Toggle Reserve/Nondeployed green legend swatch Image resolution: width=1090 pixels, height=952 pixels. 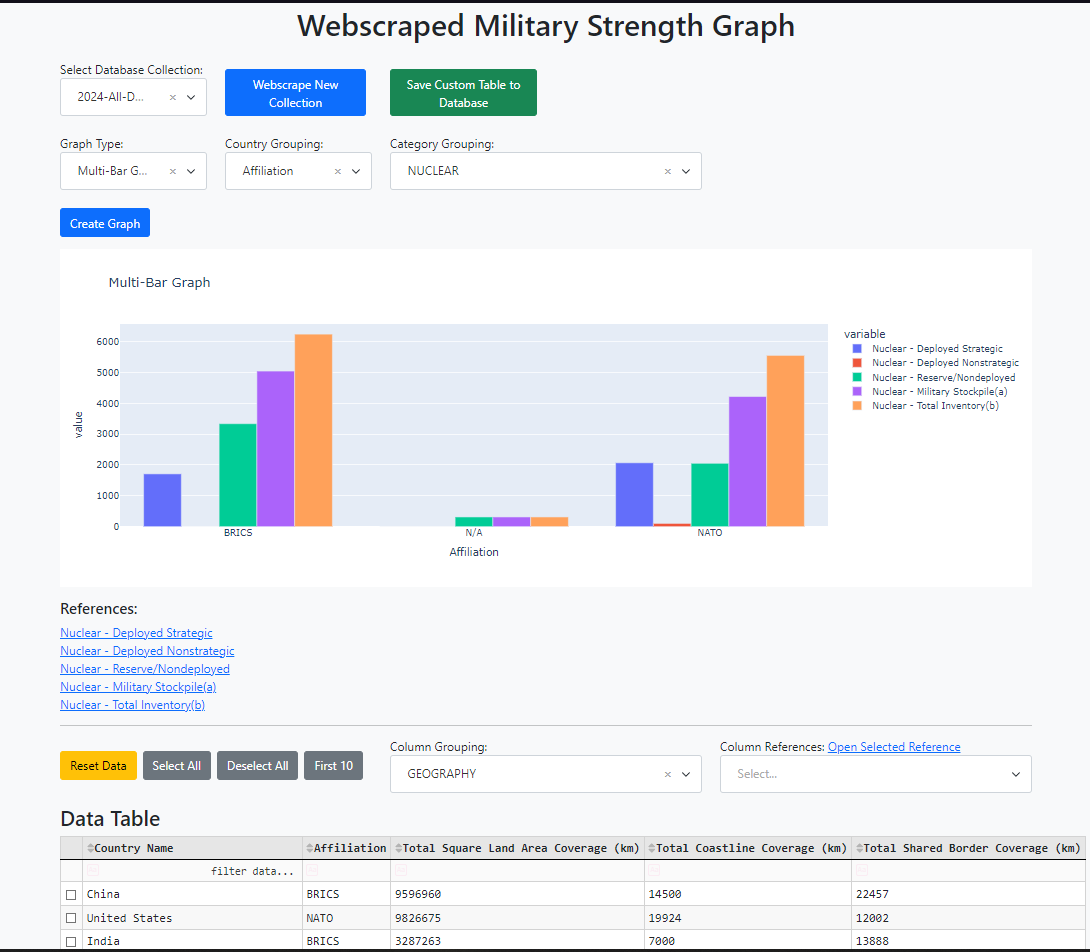[857, 377]
